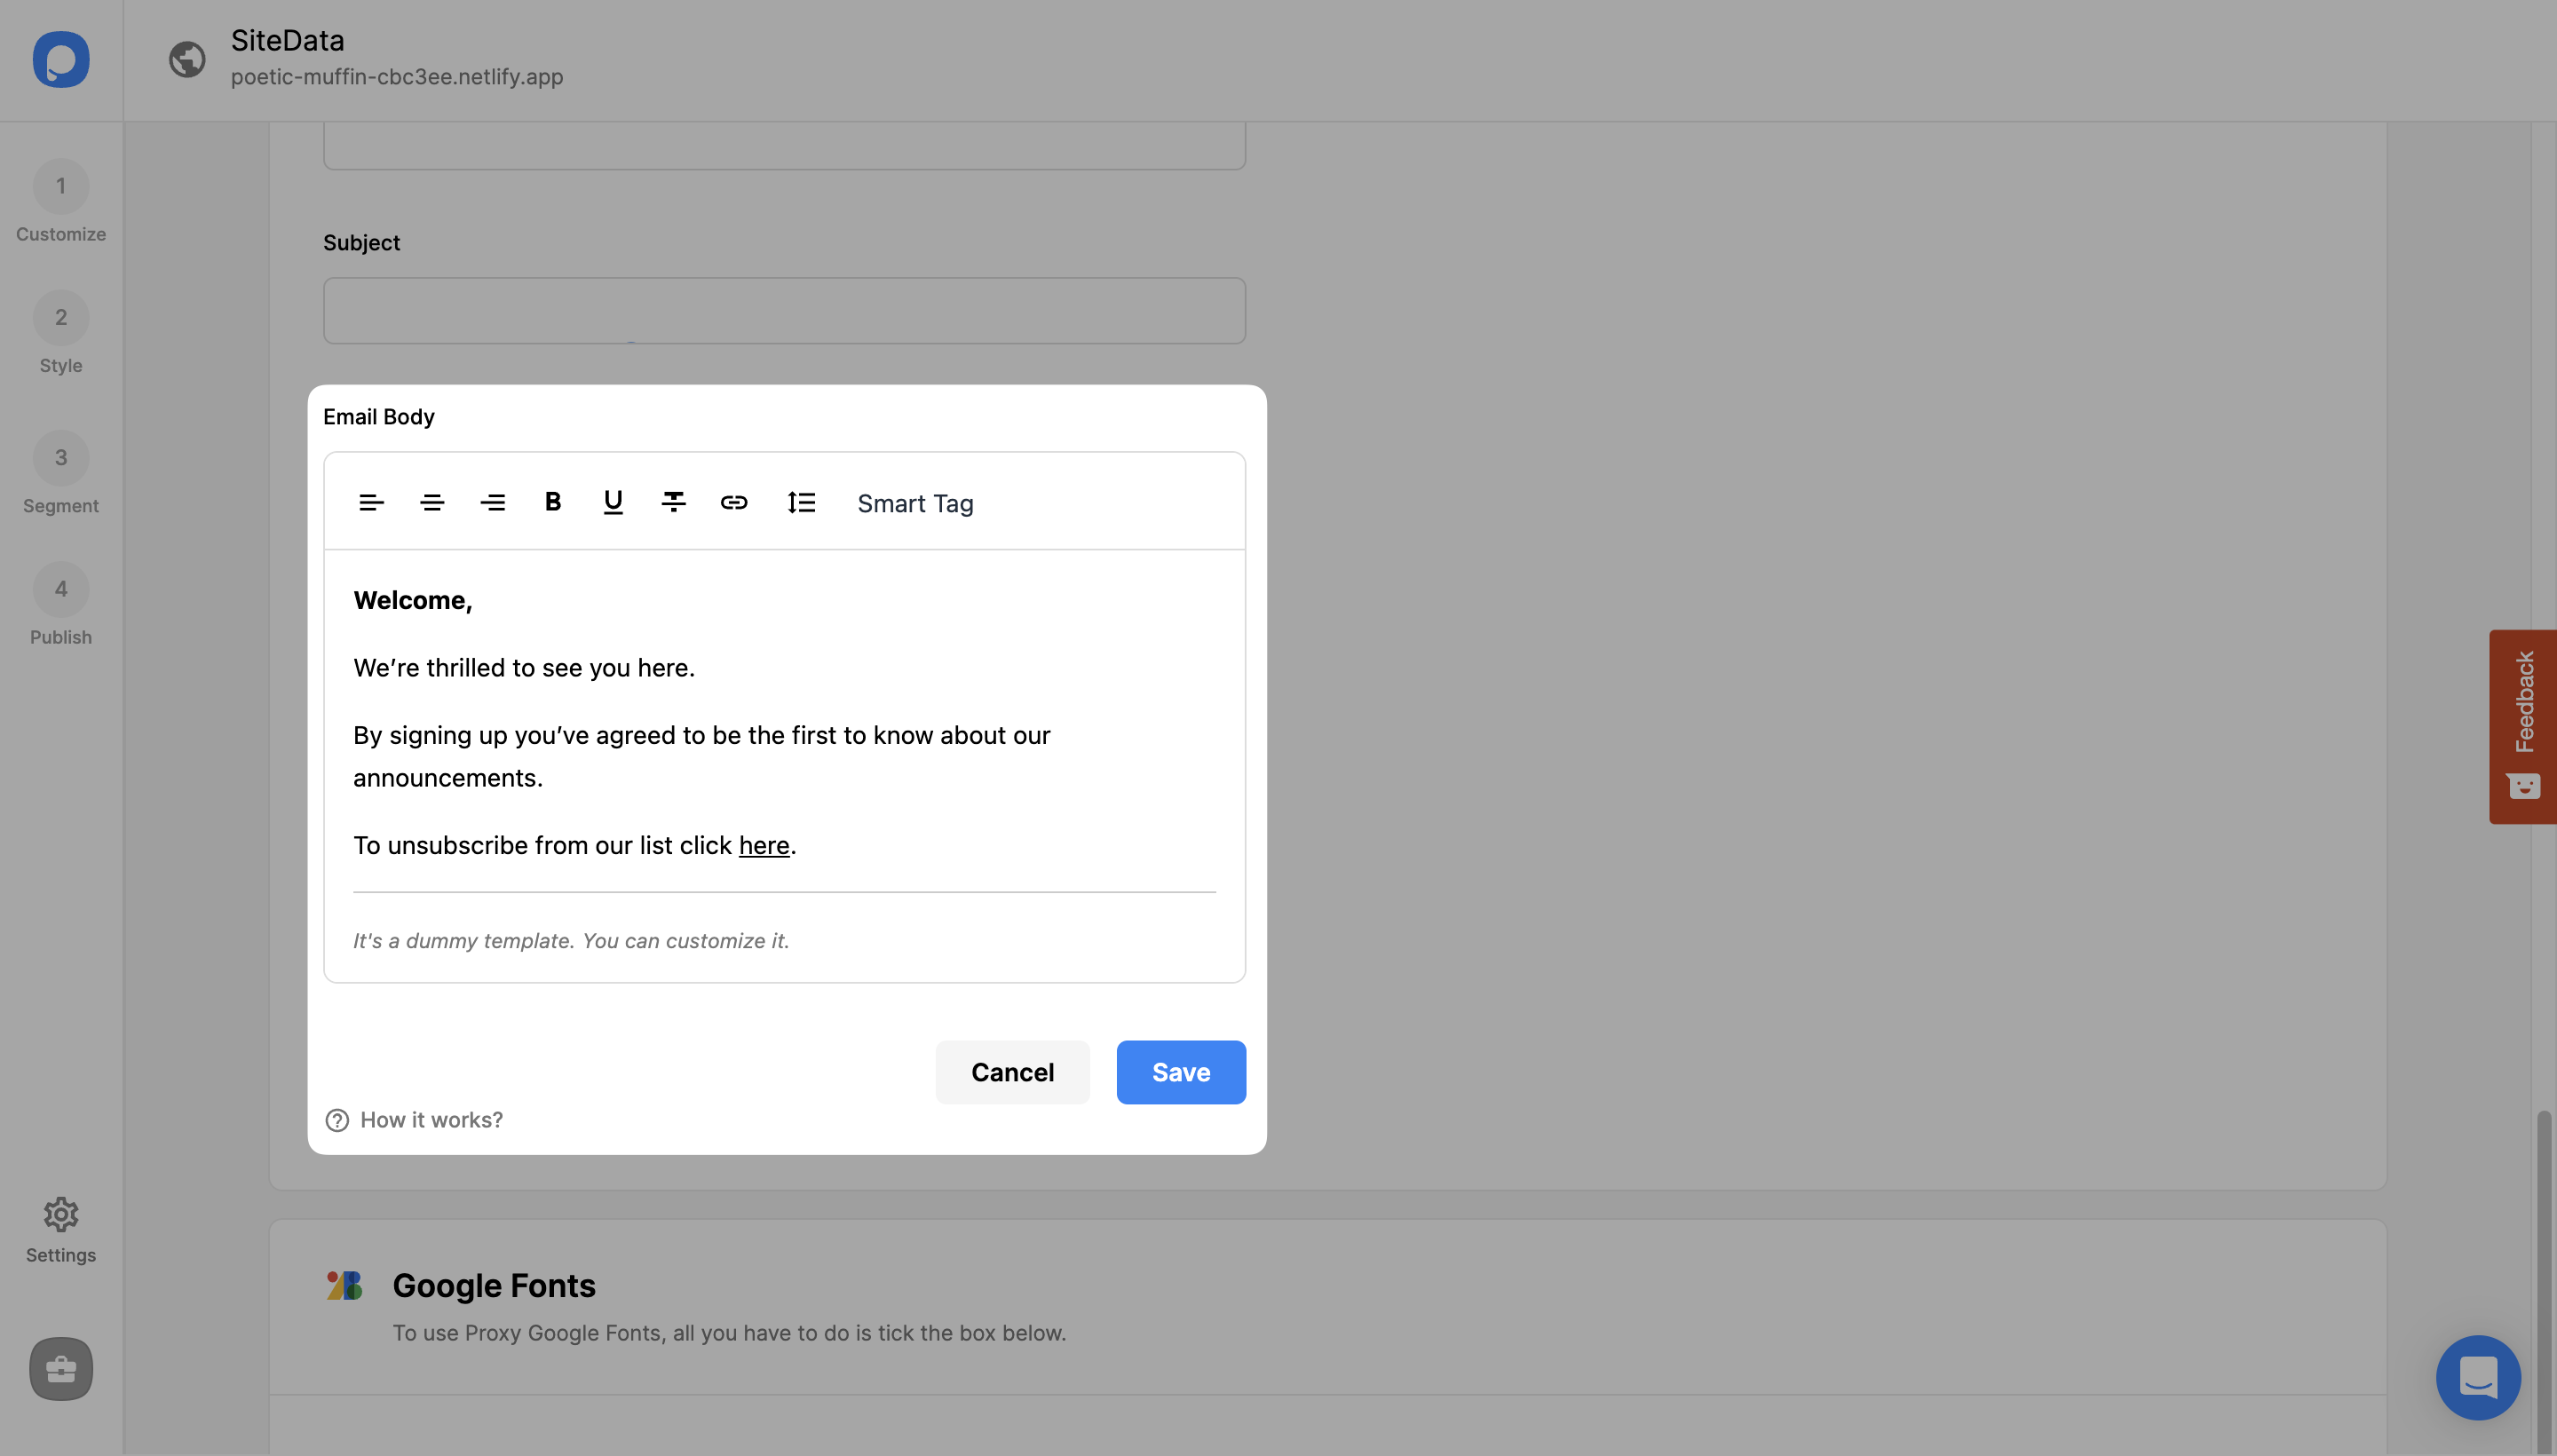This screenshot has width=2557, height=1456.
Task: Click the Feedback tab on right edge
Action: coord(2521,725)
